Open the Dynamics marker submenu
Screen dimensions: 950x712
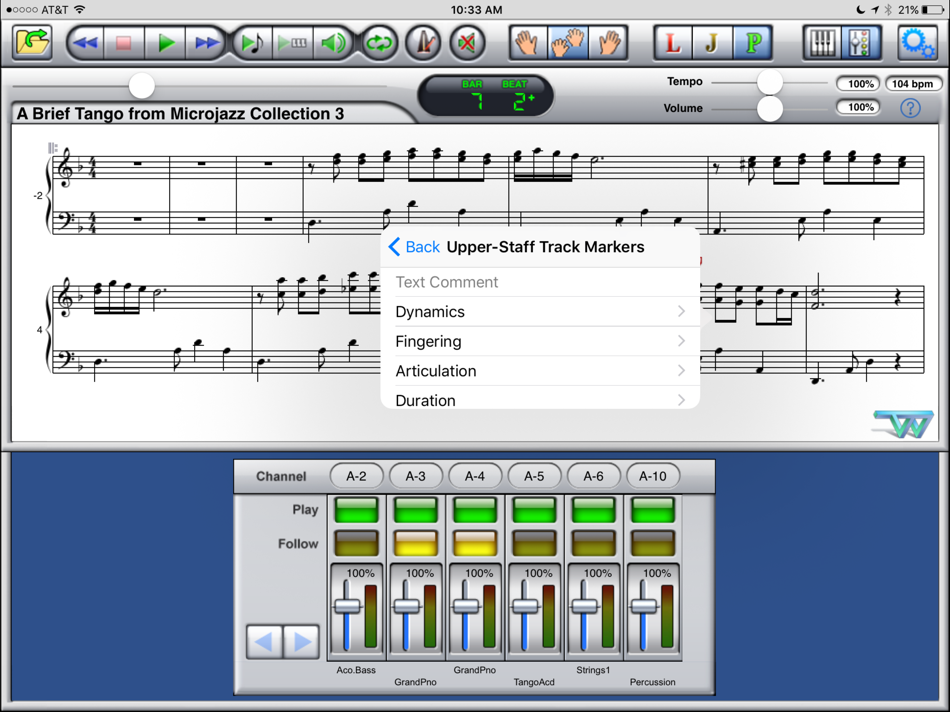pyautogui.click(x=540, y=311)
